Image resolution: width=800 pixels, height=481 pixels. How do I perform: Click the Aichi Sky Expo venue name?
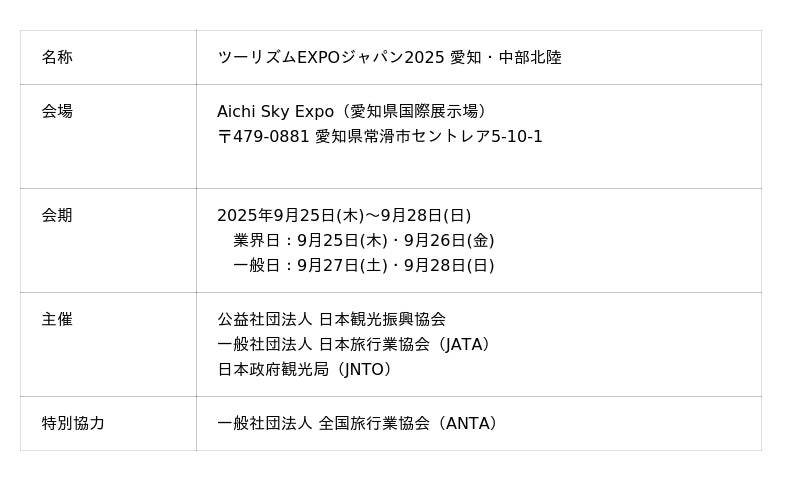[x=275, y=112]
